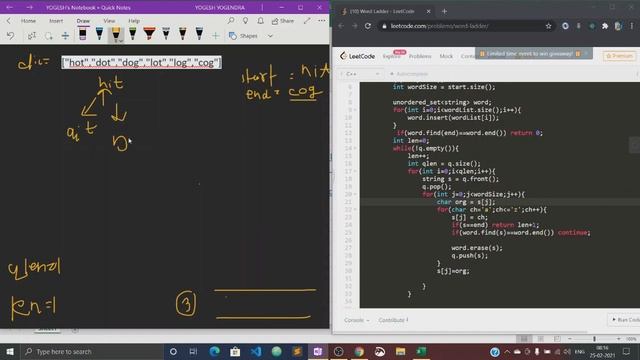The width and height of the screenshot is (640, 360).
Task: Click the OneNote search magnifier icon
Action: [231, 20]
